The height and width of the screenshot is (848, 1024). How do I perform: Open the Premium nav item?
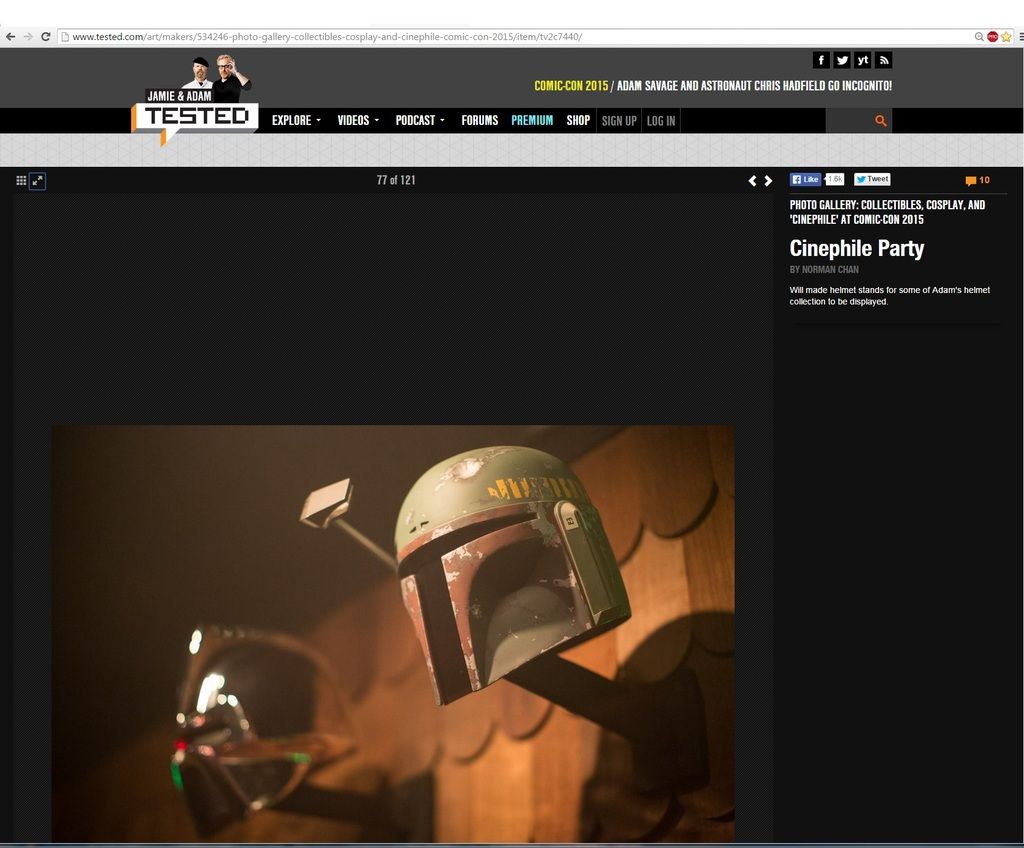tap(532, 120)
